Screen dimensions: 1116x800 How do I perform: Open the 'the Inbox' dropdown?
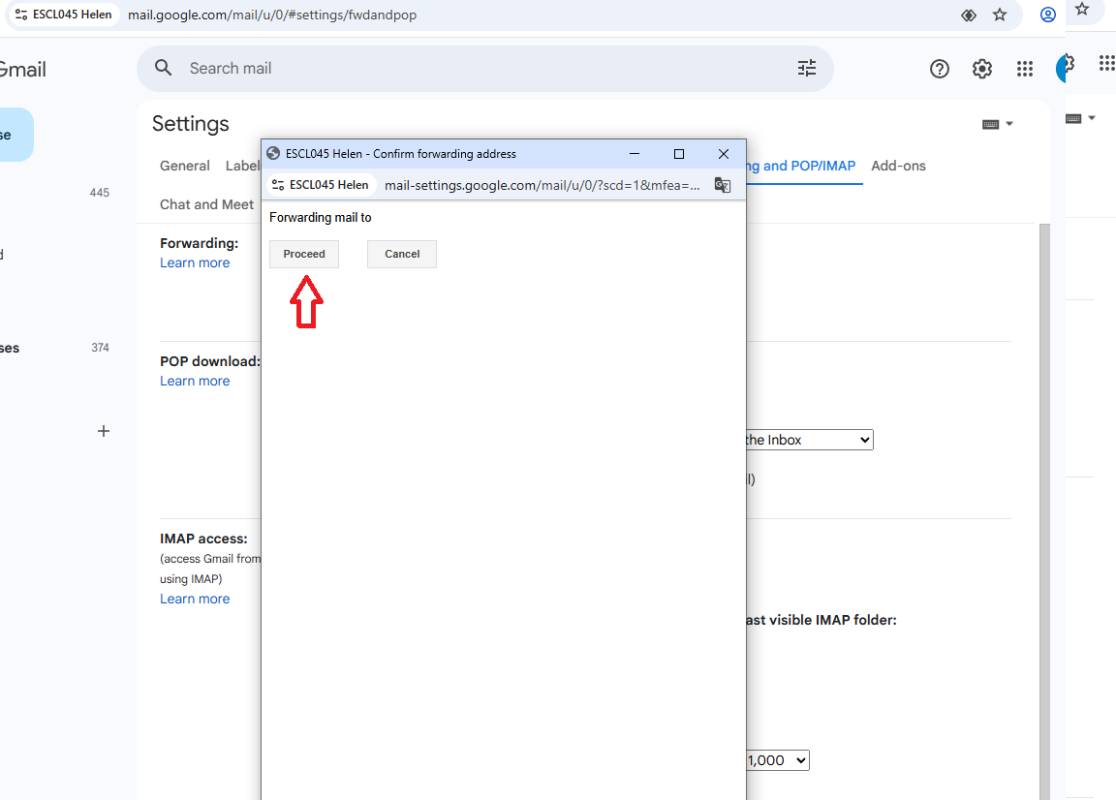[808, 440]
